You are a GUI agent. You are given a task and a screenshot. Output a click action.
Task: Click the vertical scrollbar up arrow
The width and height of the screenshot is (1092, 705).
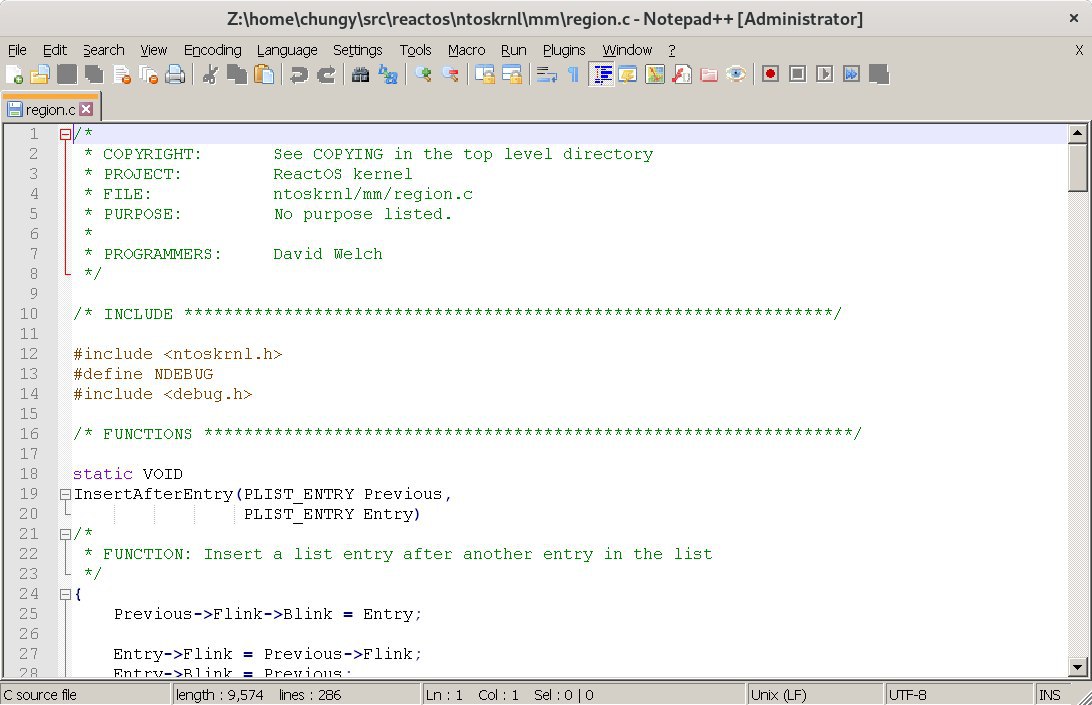coord(1077,133)
